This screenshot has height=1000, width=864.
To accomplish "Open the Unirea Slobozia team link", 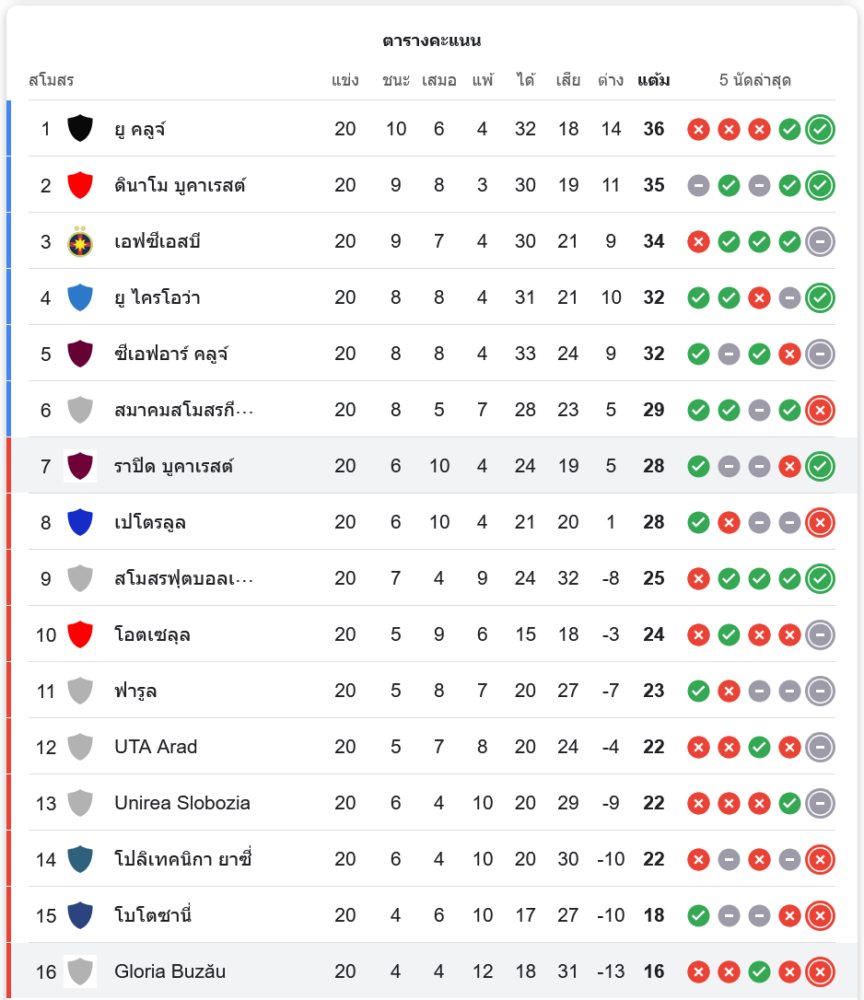I will coord(182,803).
